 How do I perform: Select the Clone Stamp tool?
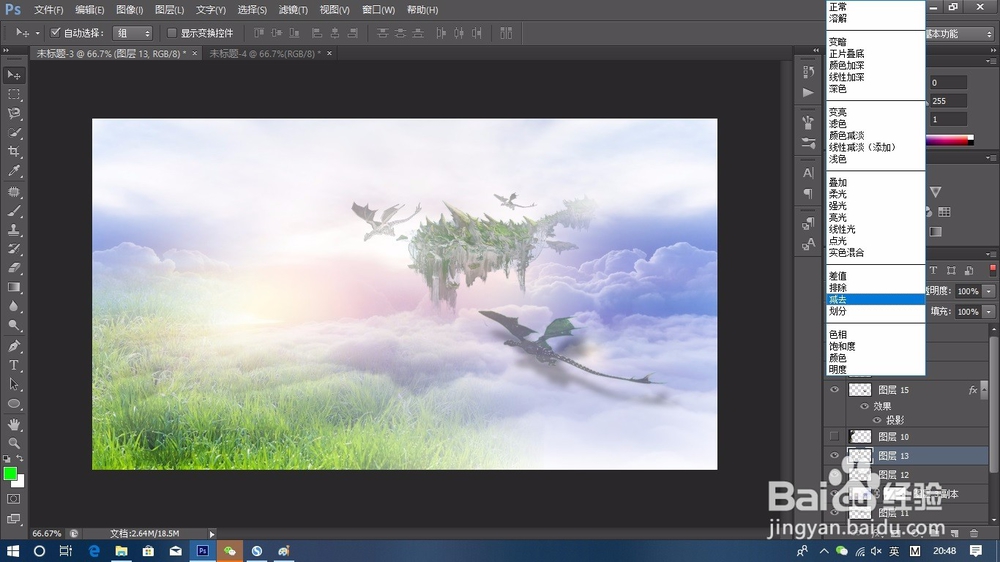pos(13,230)
